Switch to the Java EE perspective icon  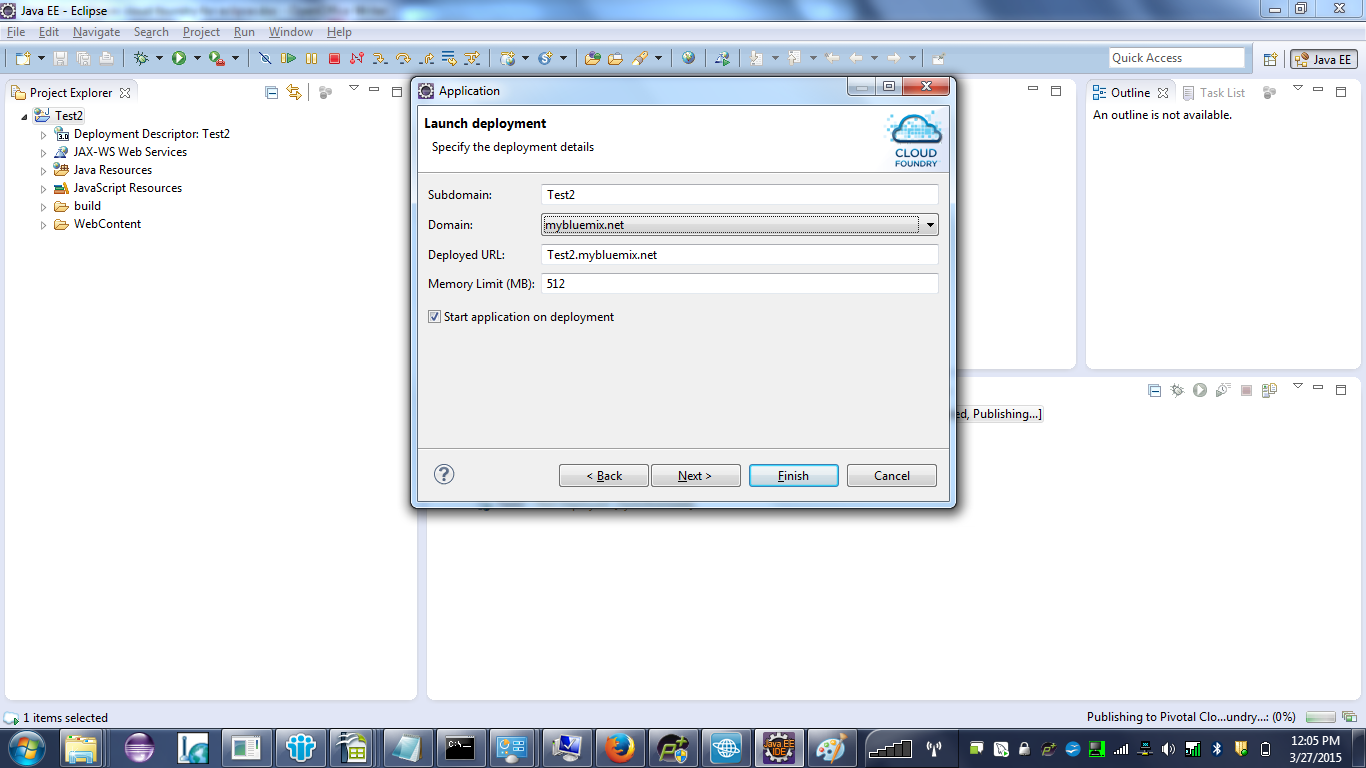pyautogui.click(x=1322, y=59)
